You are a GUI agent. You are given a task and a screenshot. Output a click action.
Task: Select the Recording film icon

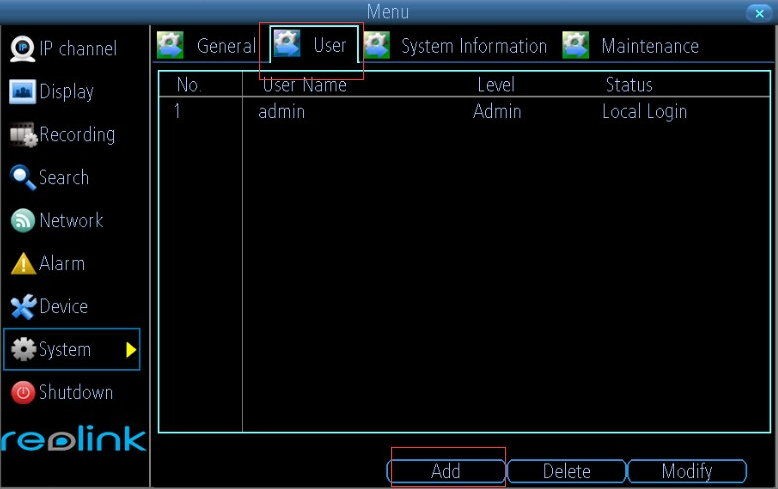[22, 134]
